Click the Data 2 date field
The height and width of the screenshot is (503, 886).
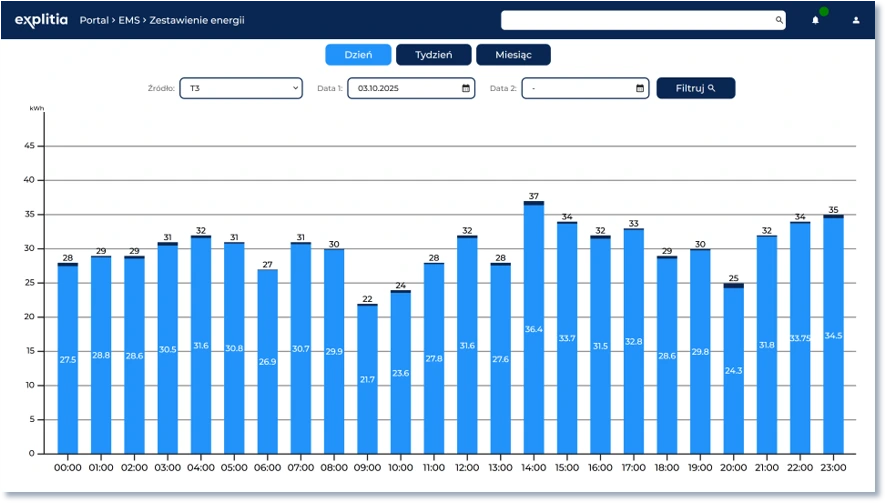tap(576, 88)
